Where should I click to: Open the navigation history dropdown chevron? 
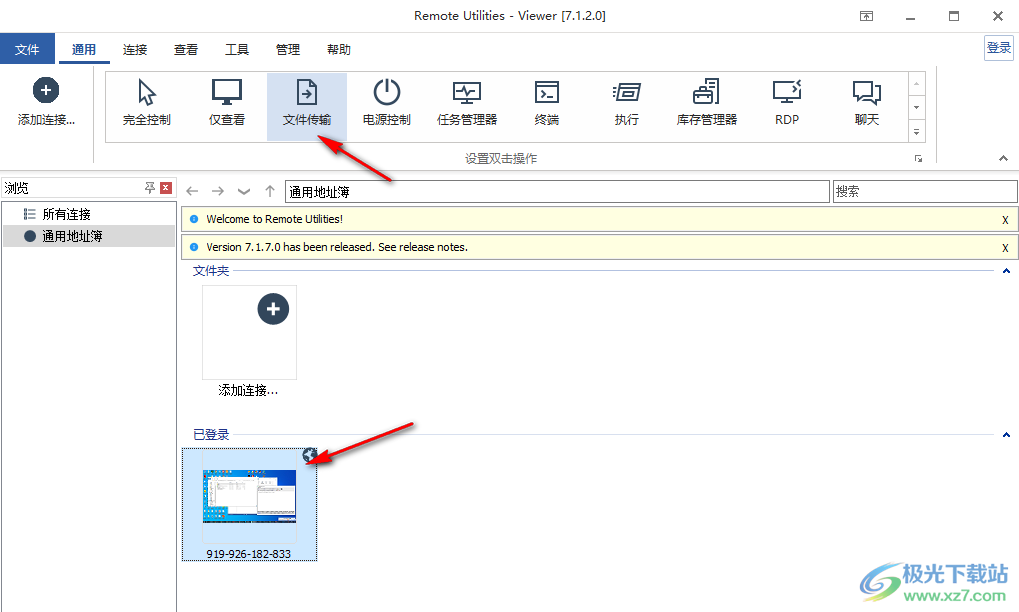pos(244,191)
